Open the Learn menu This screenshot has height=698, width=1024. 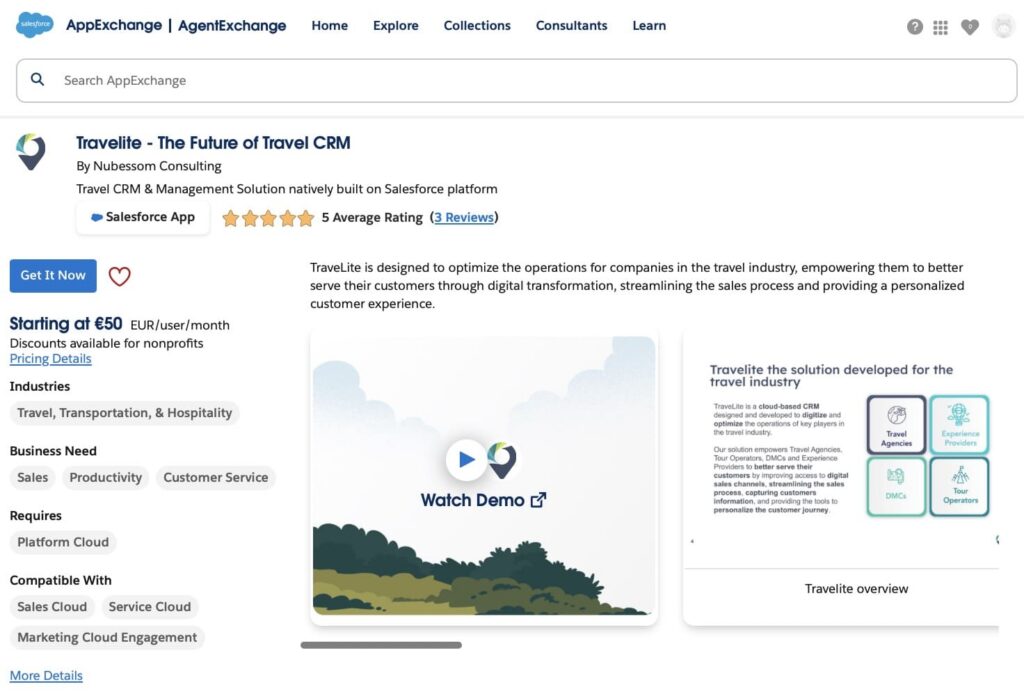649,25
